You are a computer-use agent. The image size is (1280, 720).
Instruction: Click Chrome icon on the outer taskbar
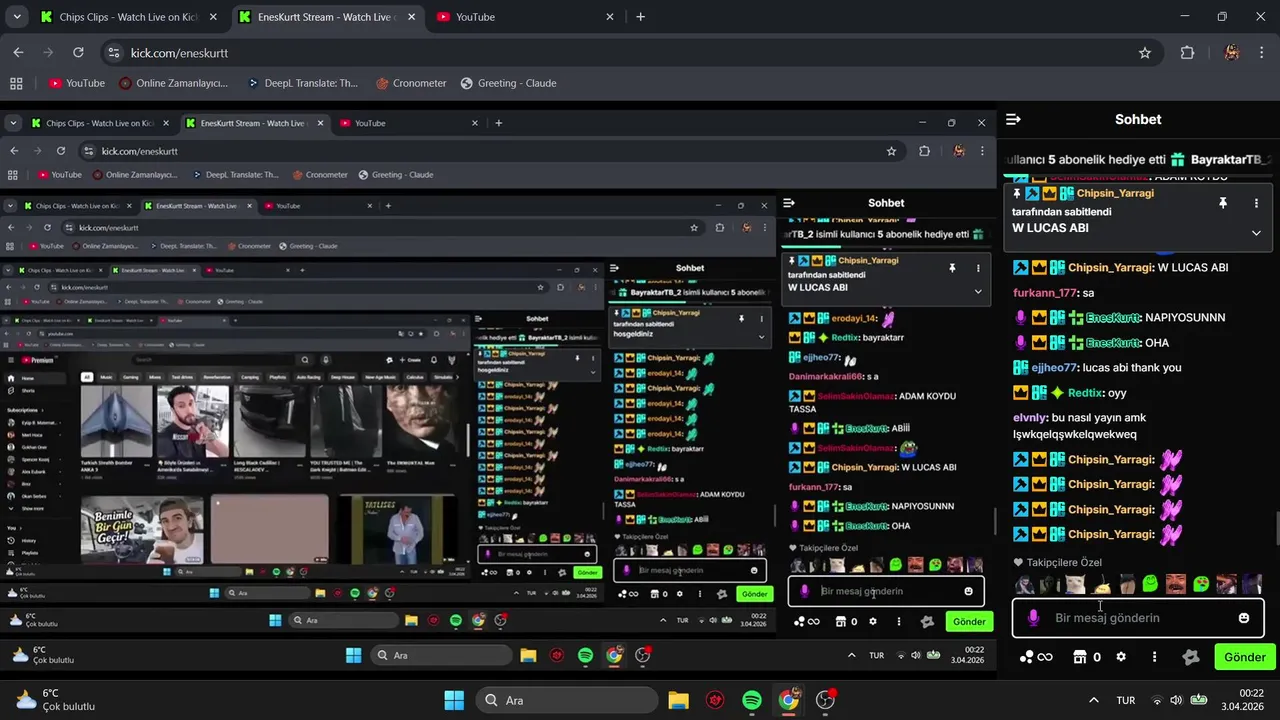point(789,700)
